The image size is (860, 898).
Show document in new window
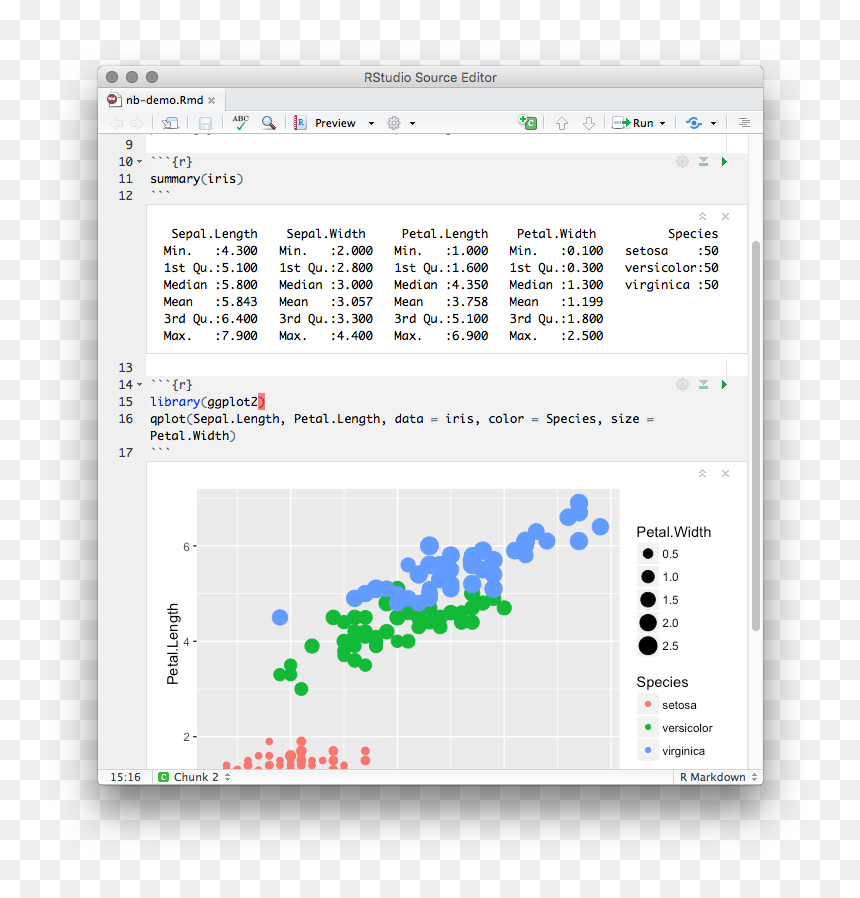(170, 123)
